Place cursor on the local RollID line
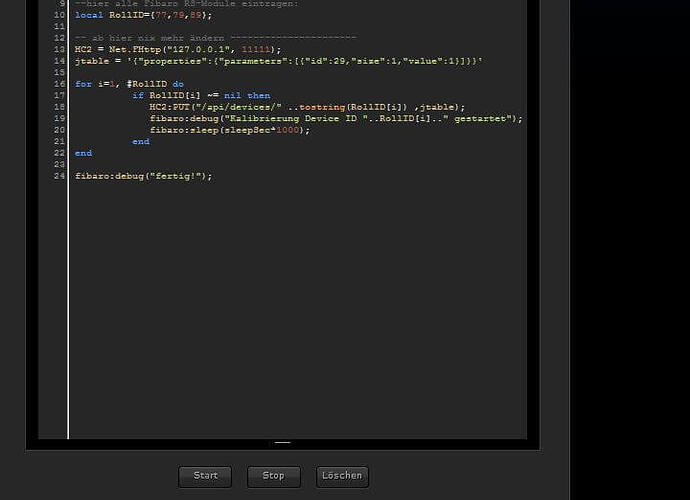This screenshot has width=690, height=500. click(143, 15)
